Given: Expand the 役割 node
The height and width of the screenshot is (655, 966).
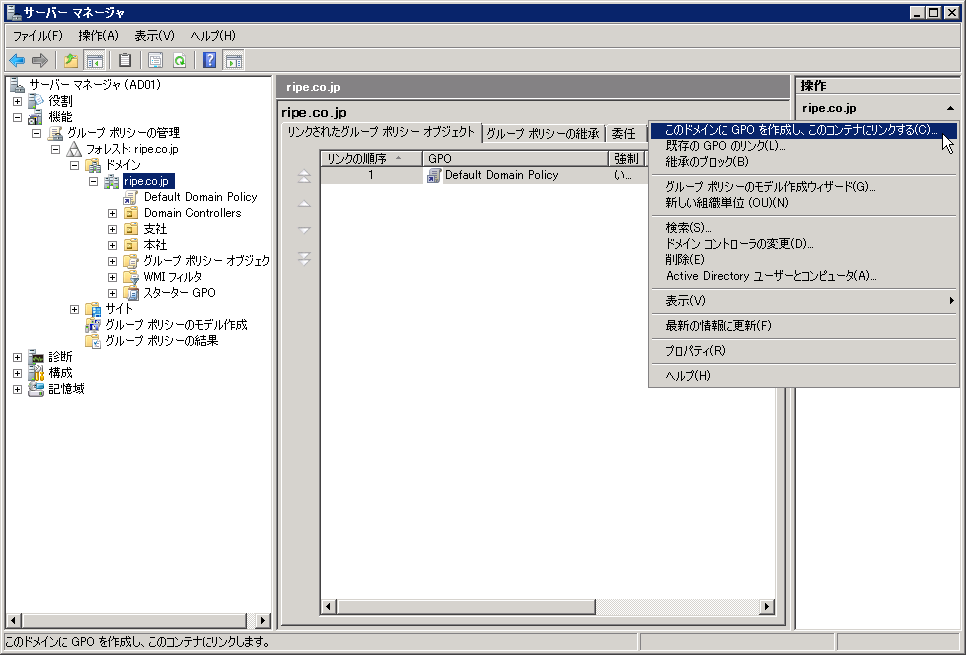Looking at the screenshot, I should (x=17, y=101).
